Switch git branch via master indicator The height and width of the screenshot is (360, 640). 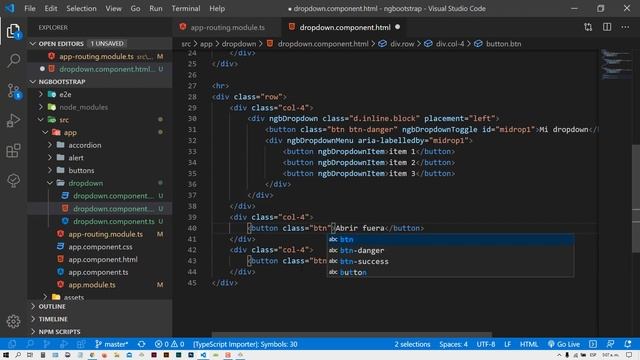111,344
